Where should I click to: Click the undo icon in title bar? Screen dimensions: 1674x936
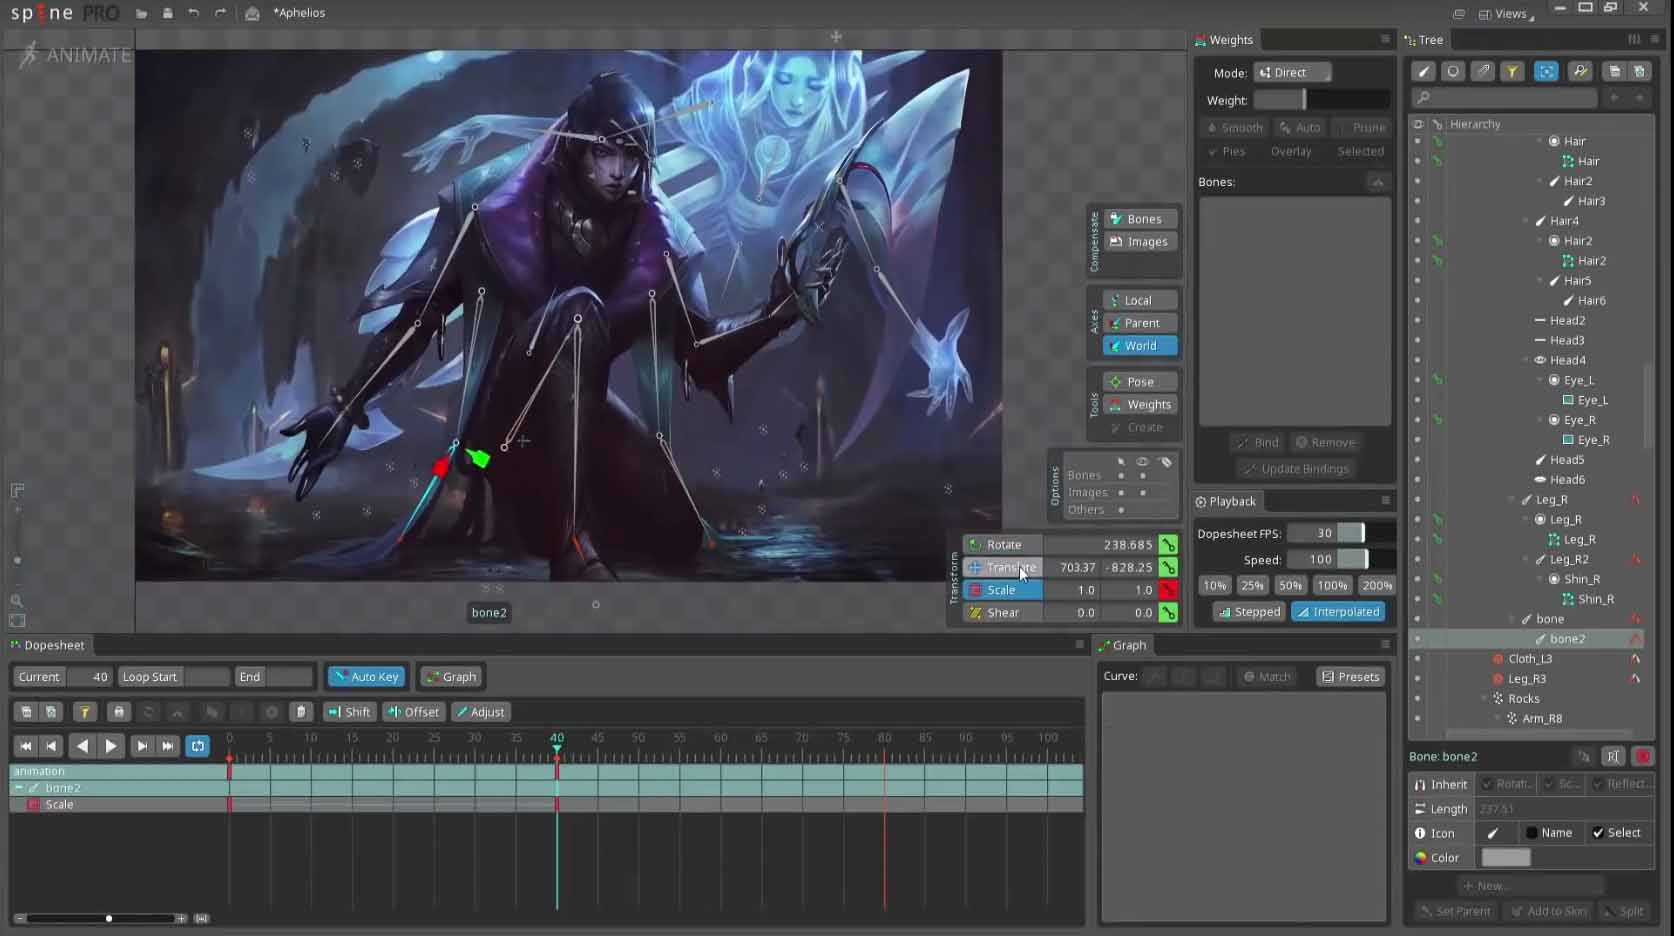point(193,13)
